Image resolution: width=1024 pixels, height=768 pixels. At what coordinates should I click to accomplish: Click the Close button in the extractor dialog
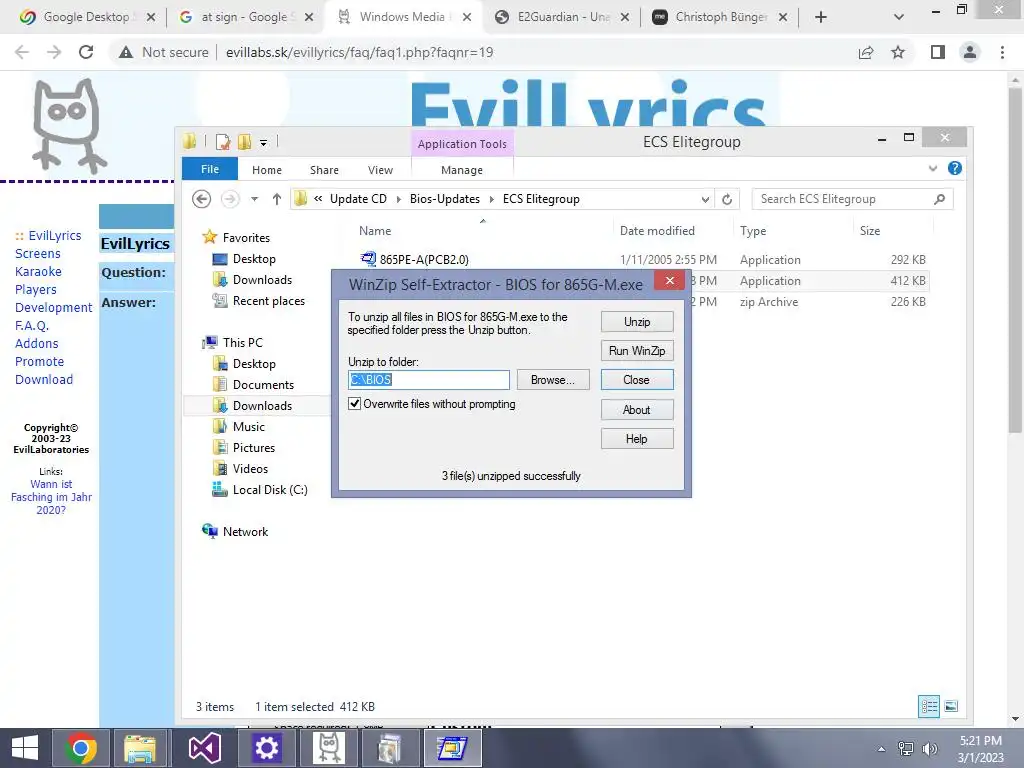click(637, 380)
